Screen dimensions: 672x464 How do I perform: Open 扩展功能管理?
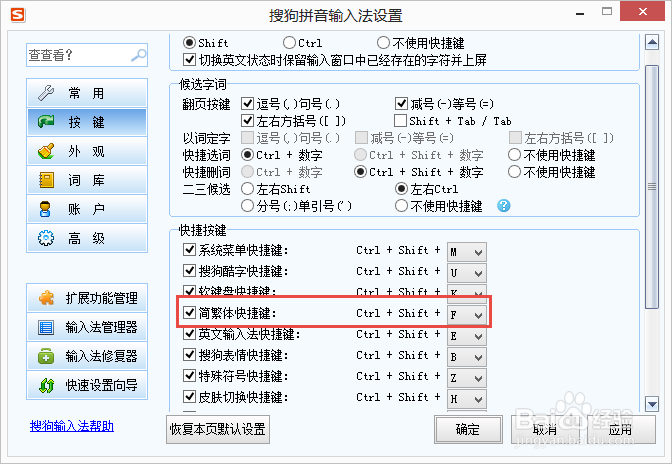87,298
